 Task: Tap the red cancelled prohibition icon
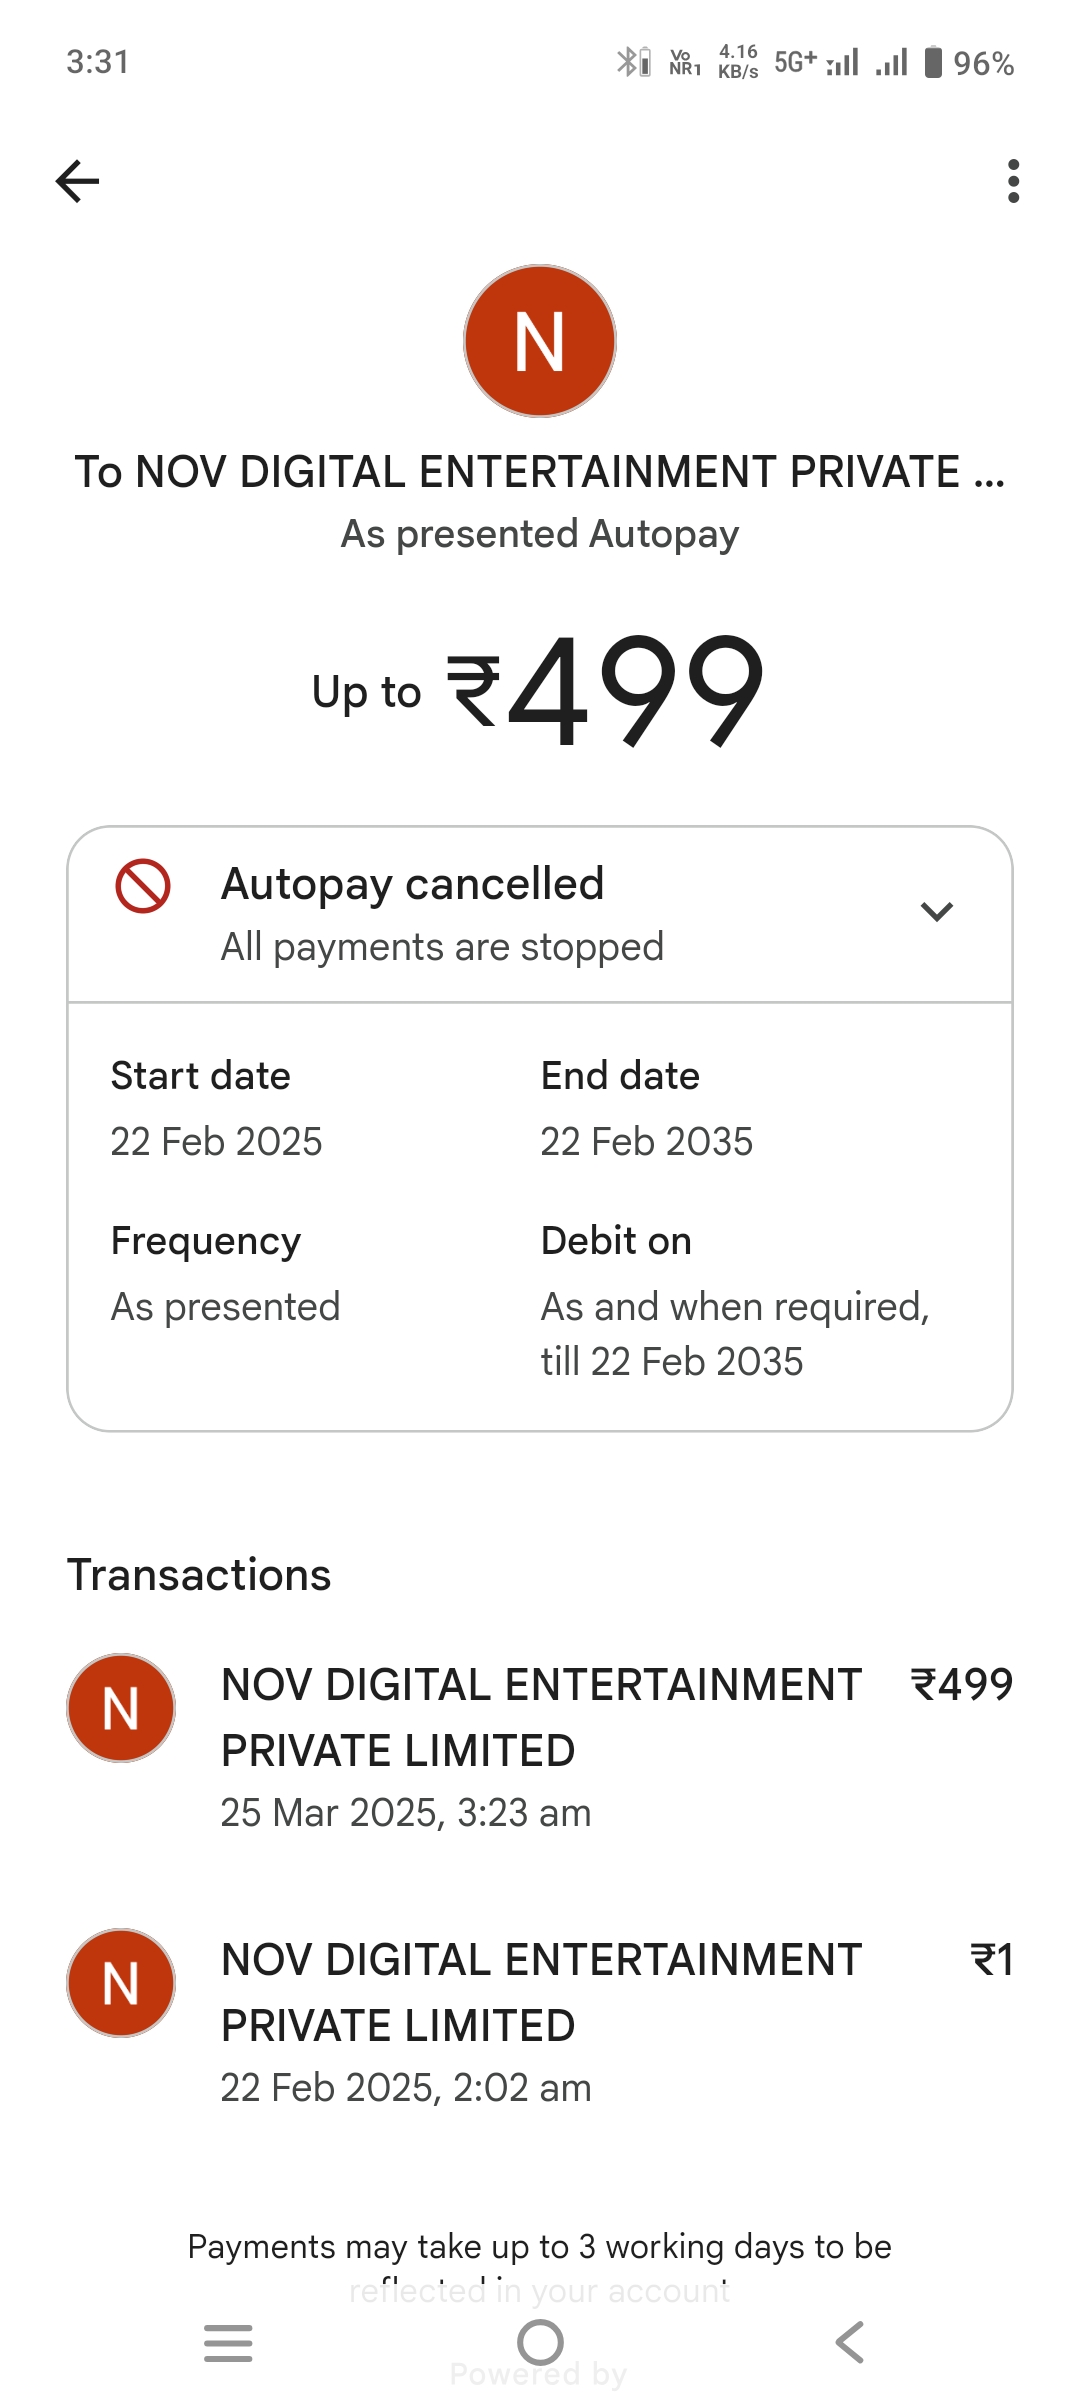click(143, 886)
